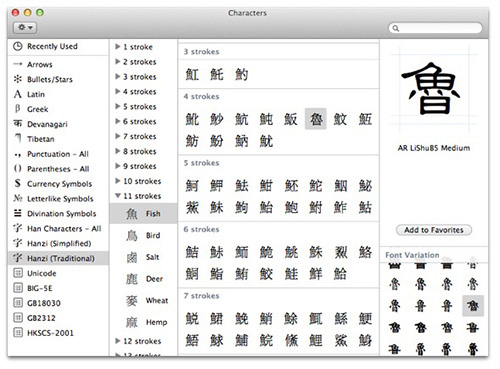Select the Hemp radical

[143, 322]
